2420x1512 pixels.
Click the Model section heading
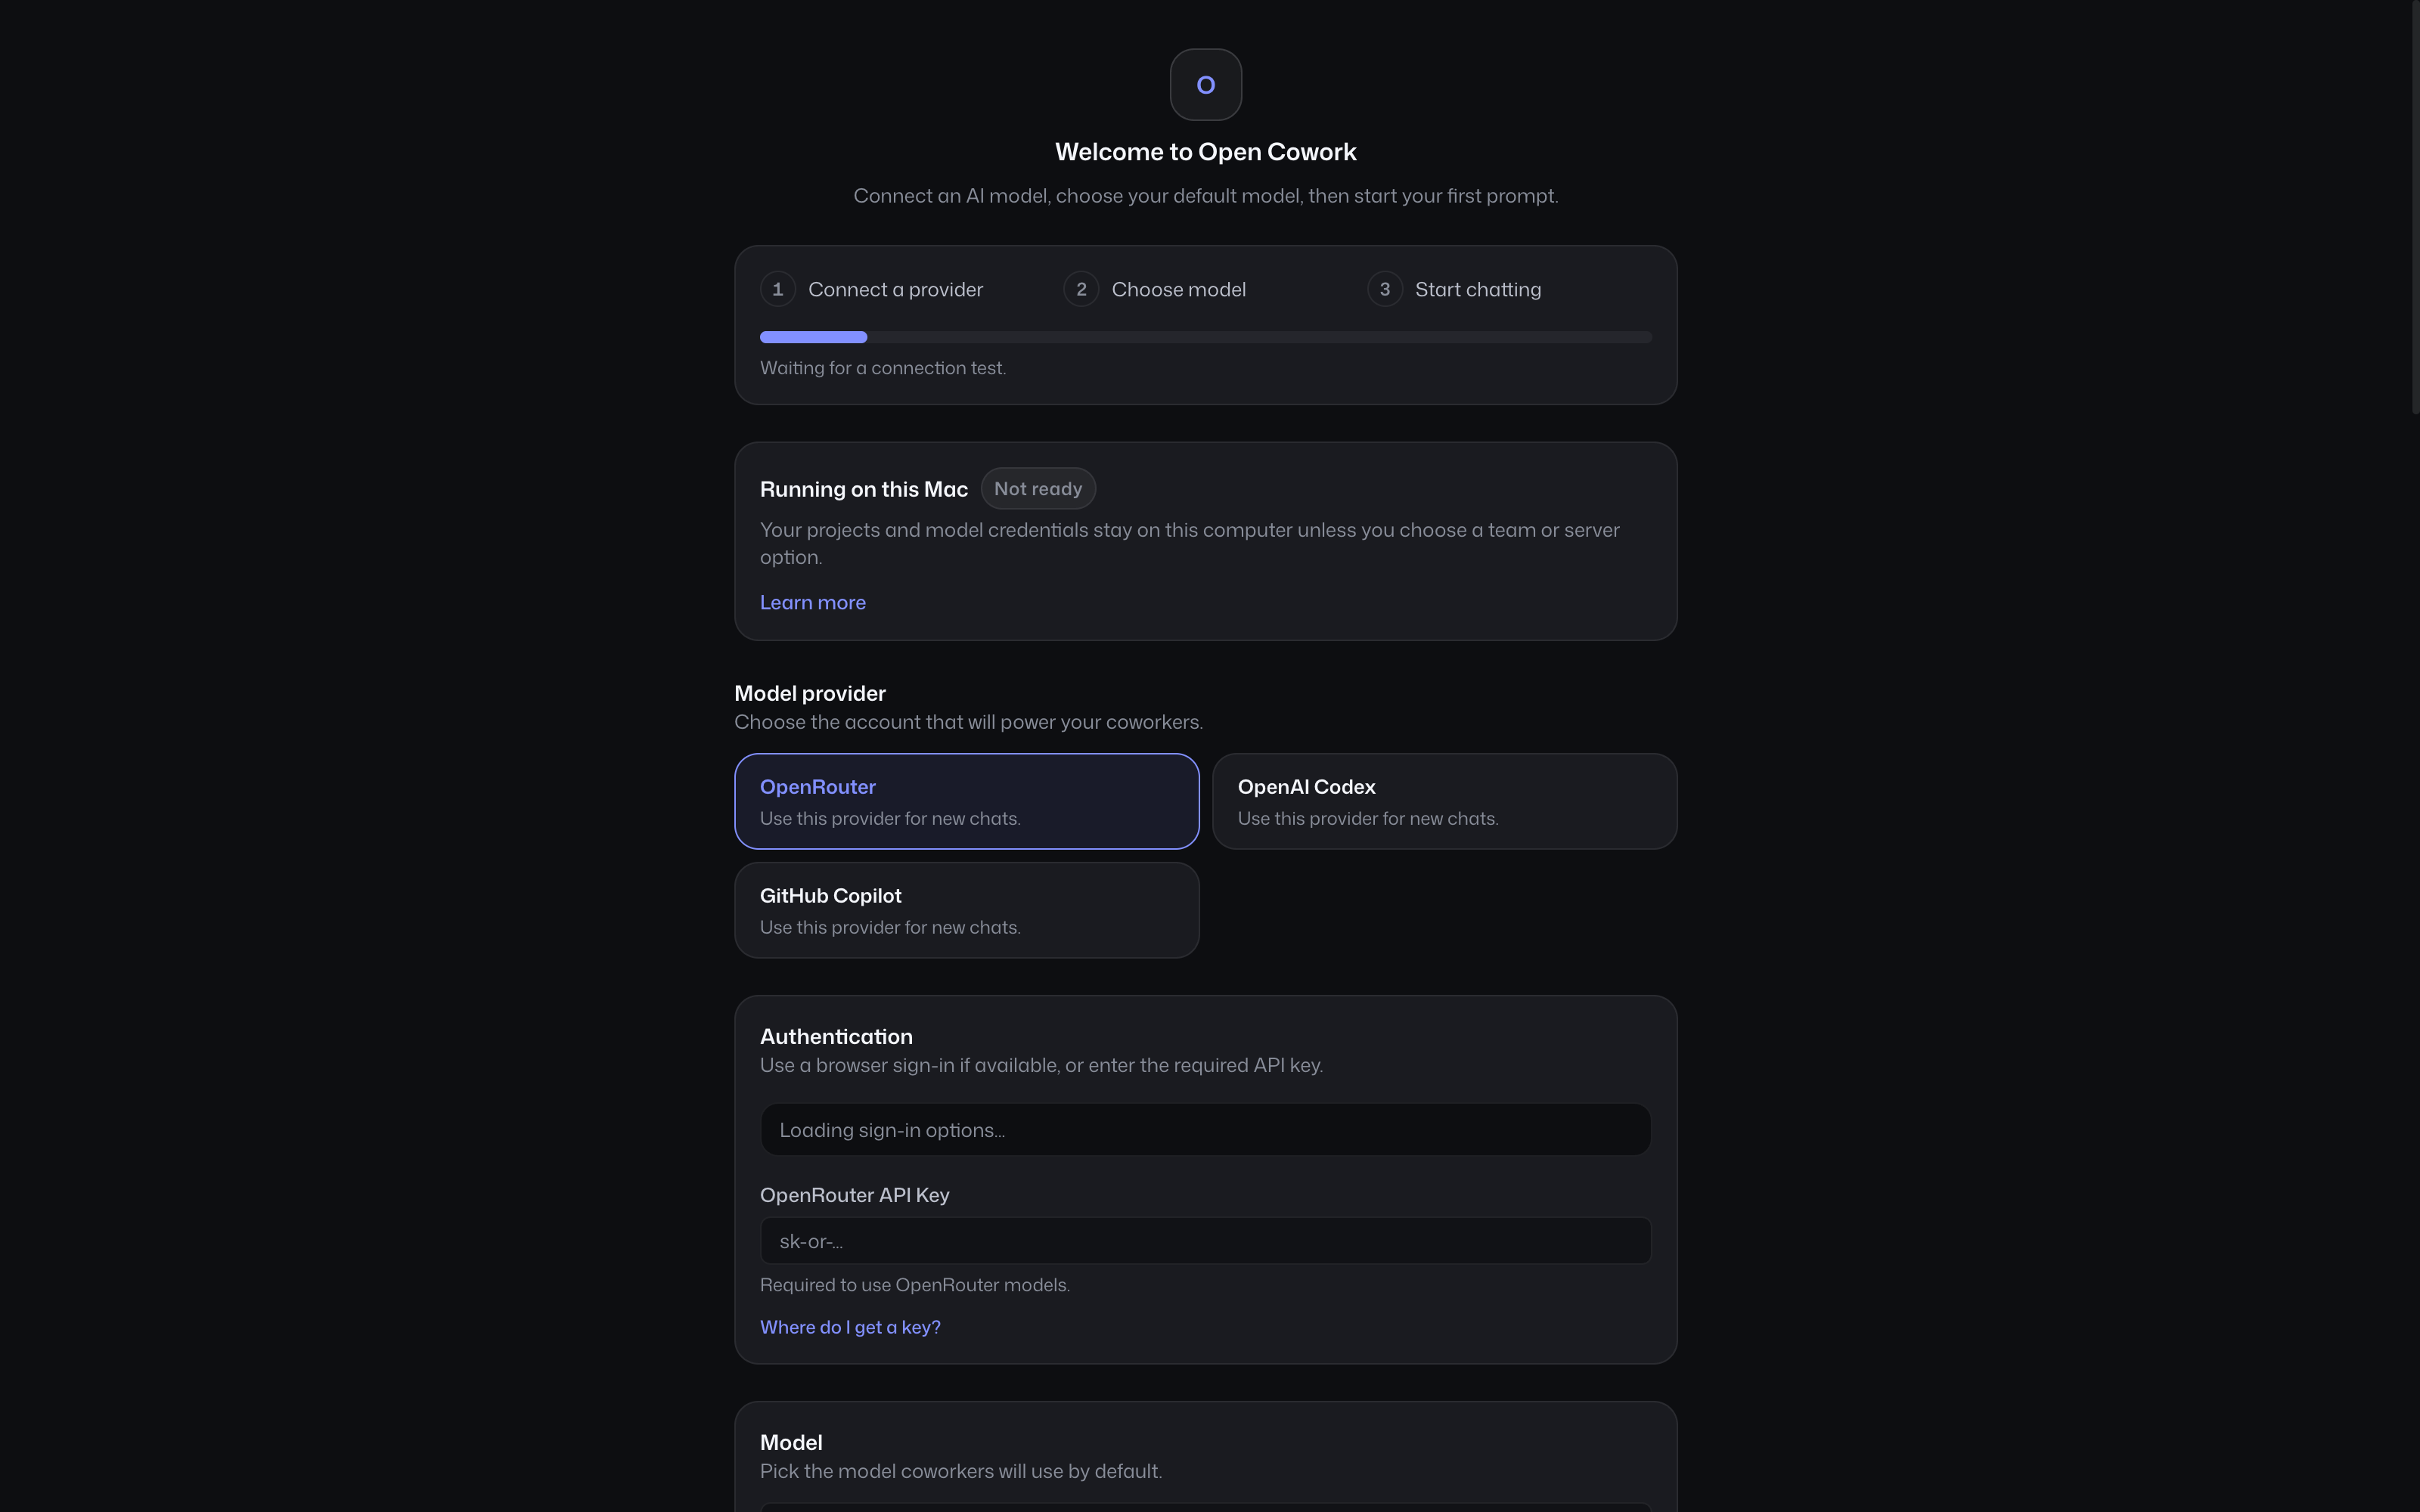point(791,1443)
